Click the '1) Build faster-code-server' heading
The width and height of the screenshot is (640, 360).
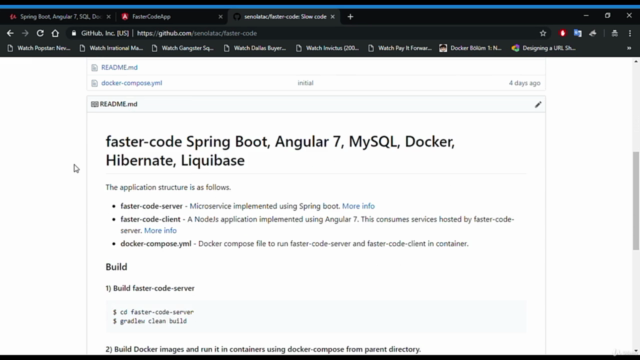(x=150, y=288)
